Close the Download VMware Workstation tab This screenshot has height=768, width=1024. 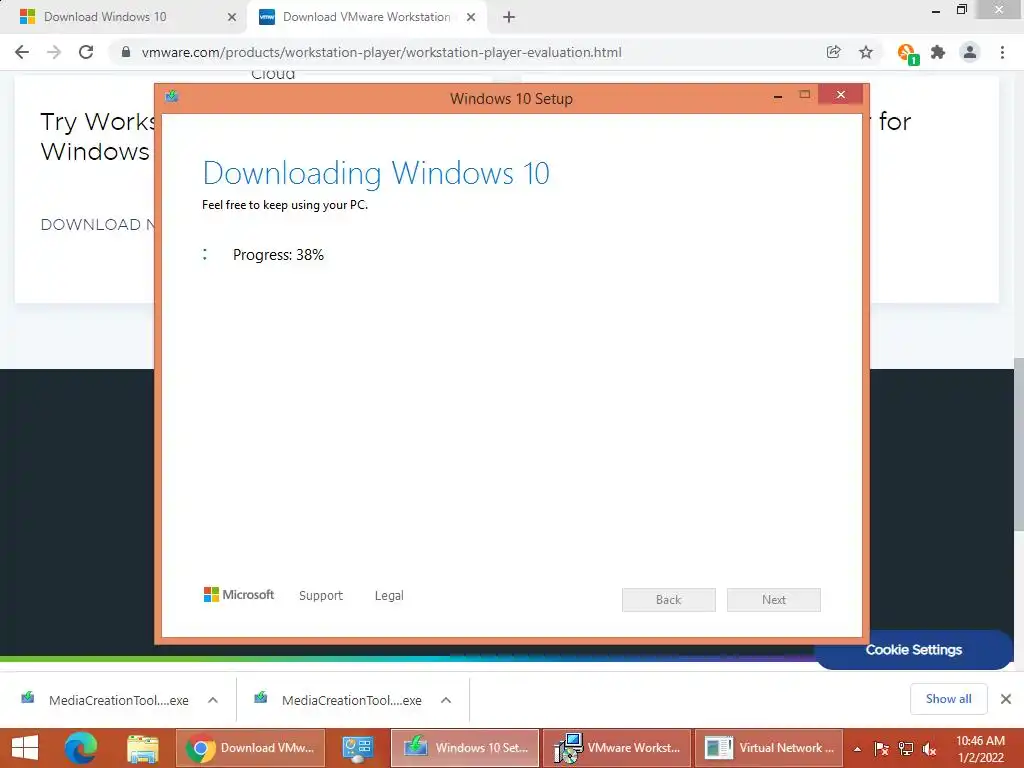pyautogui.click(x=471, y=17)
